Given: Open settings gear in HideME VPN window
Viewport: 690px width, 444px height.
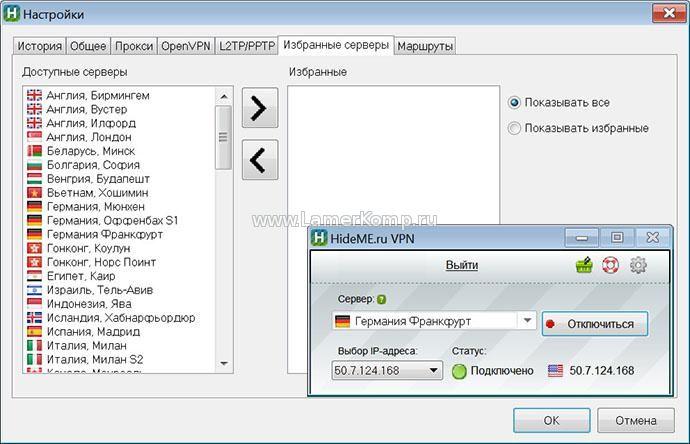Looking at the screenshot, I should 638,265.
